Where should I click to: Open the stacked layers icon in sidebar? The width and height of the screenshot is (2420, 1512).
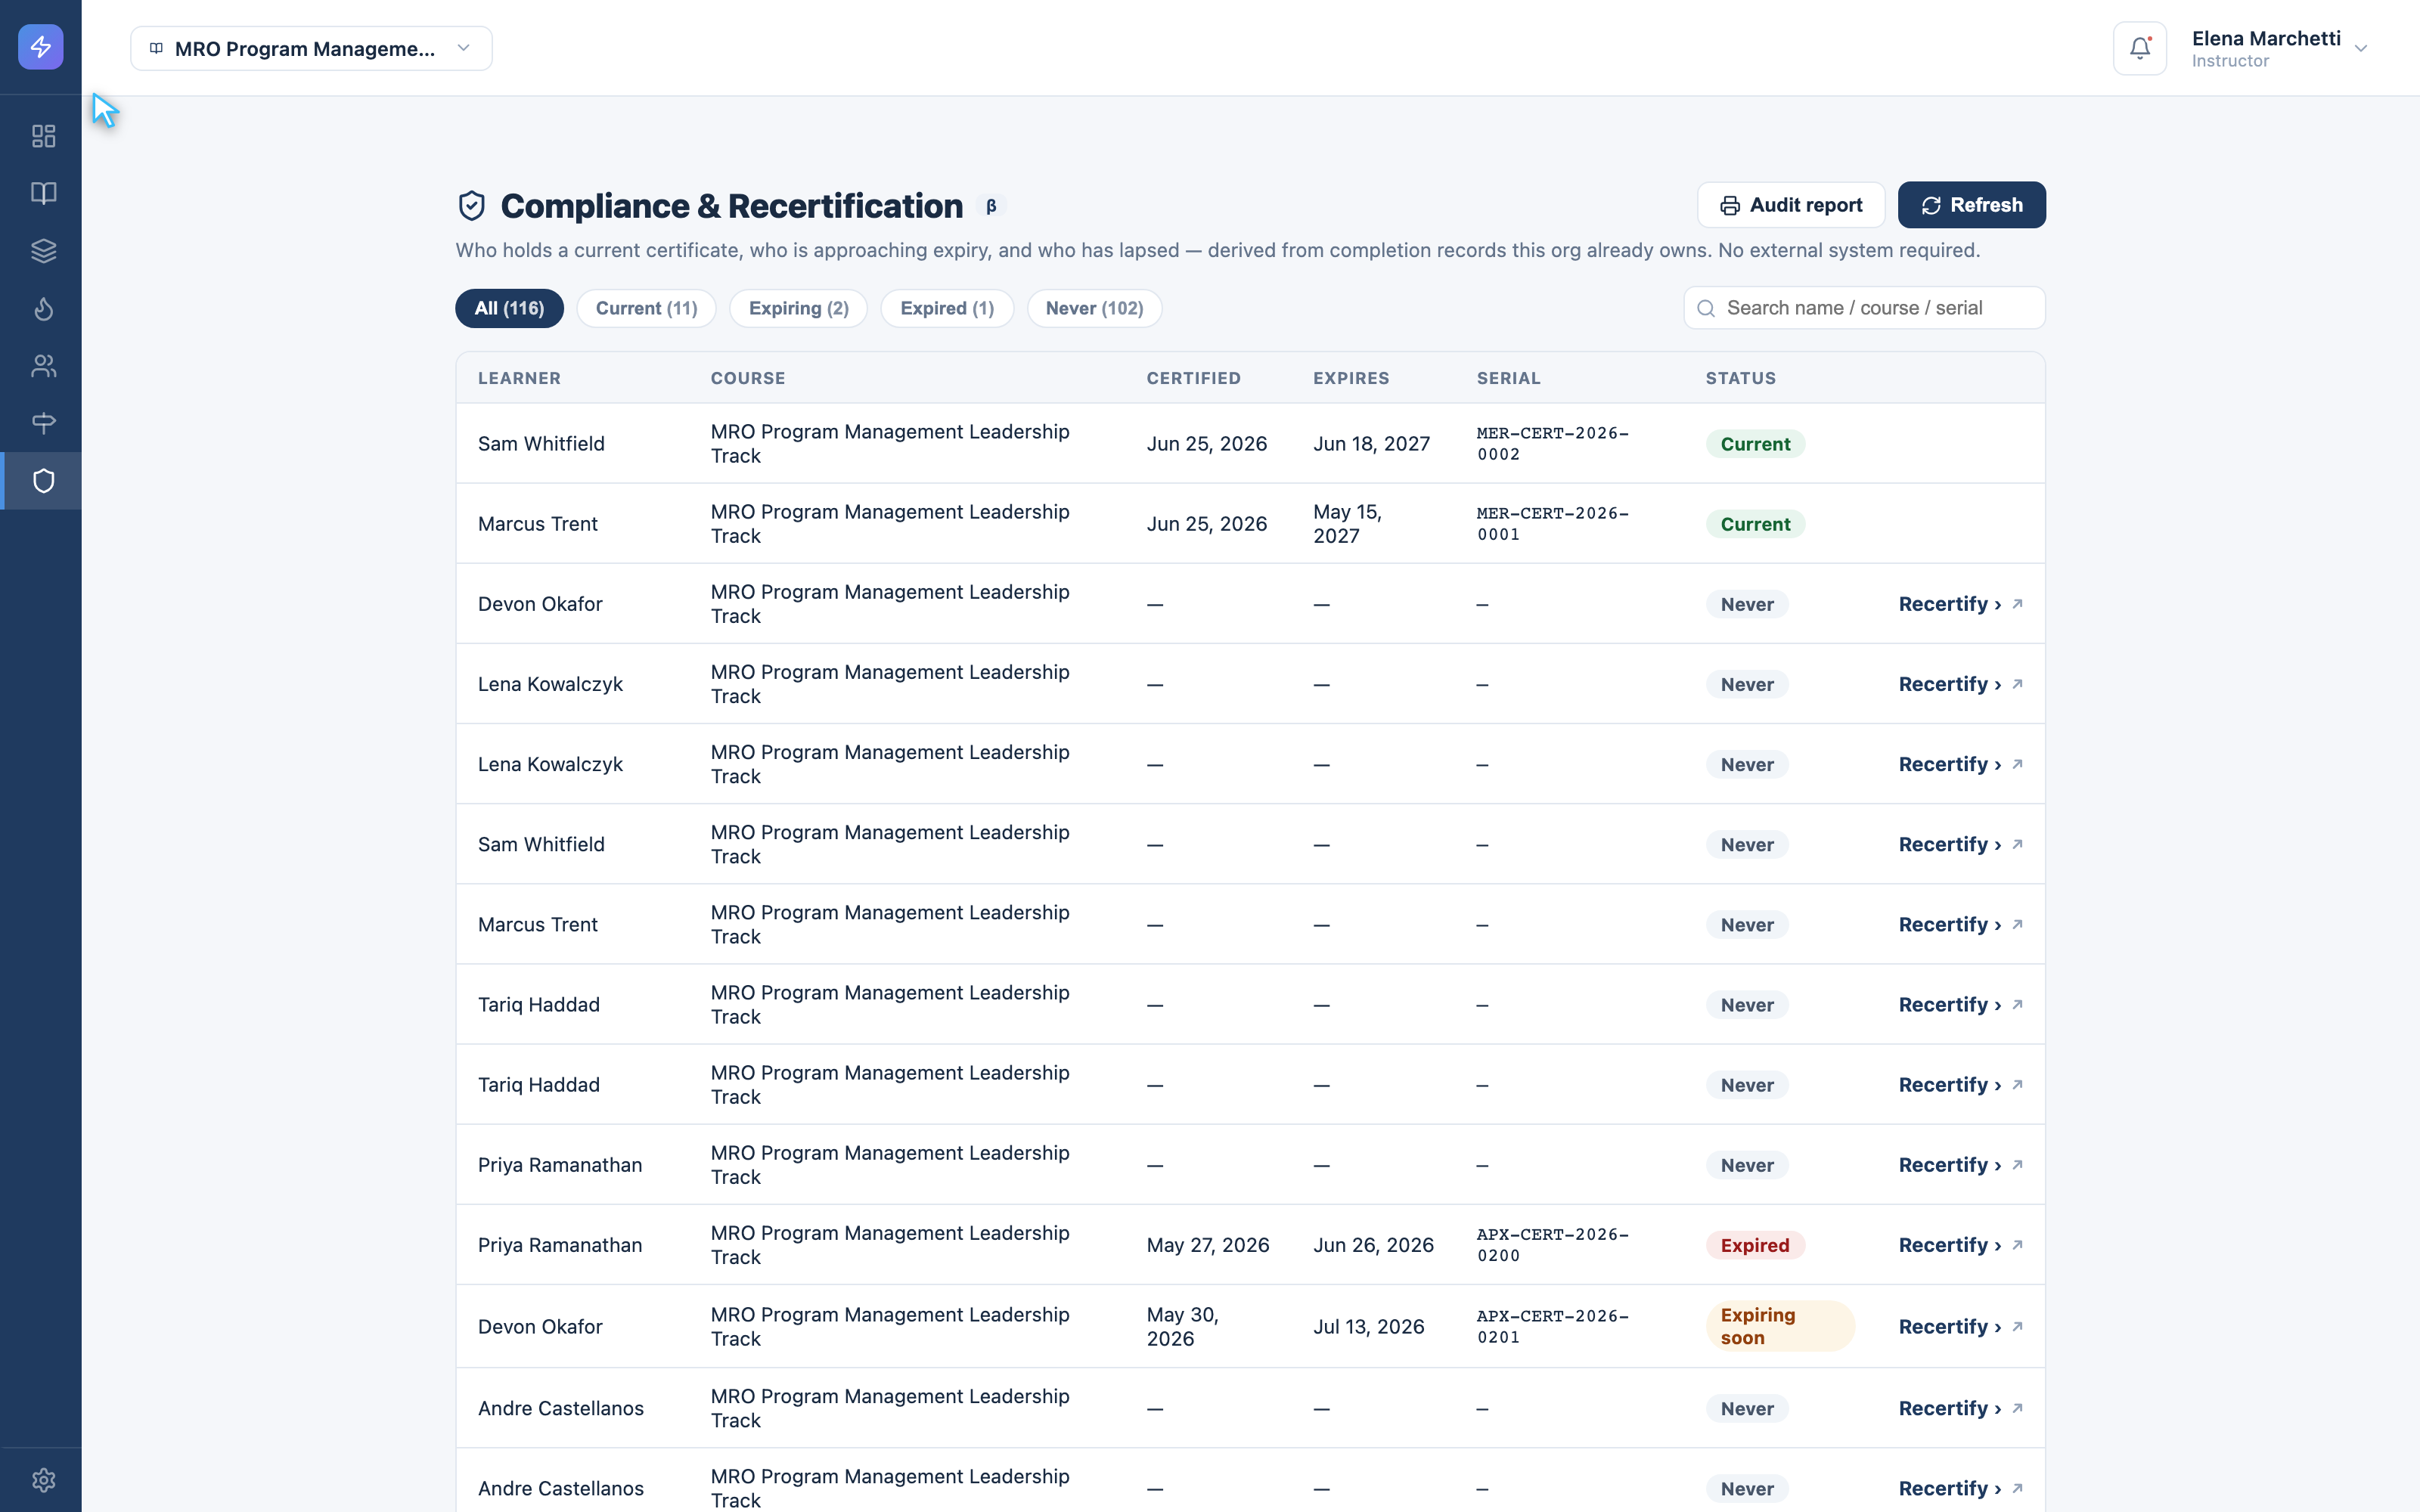tap(43, 251)
